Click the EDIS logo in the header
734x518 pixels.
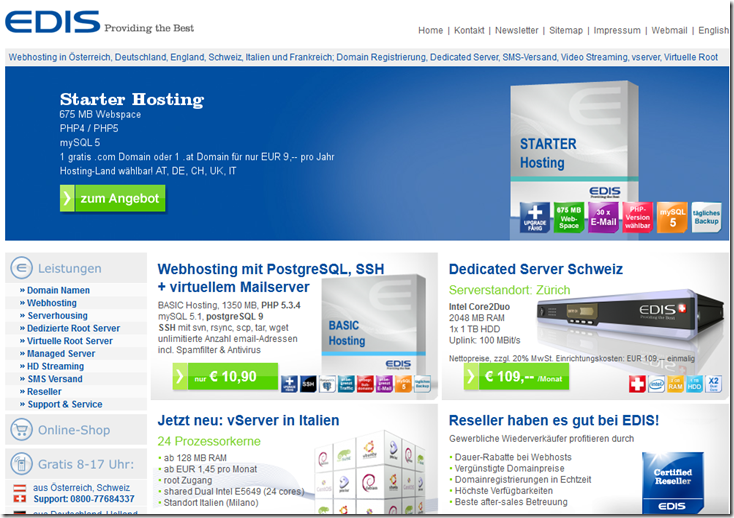(52, 22)
